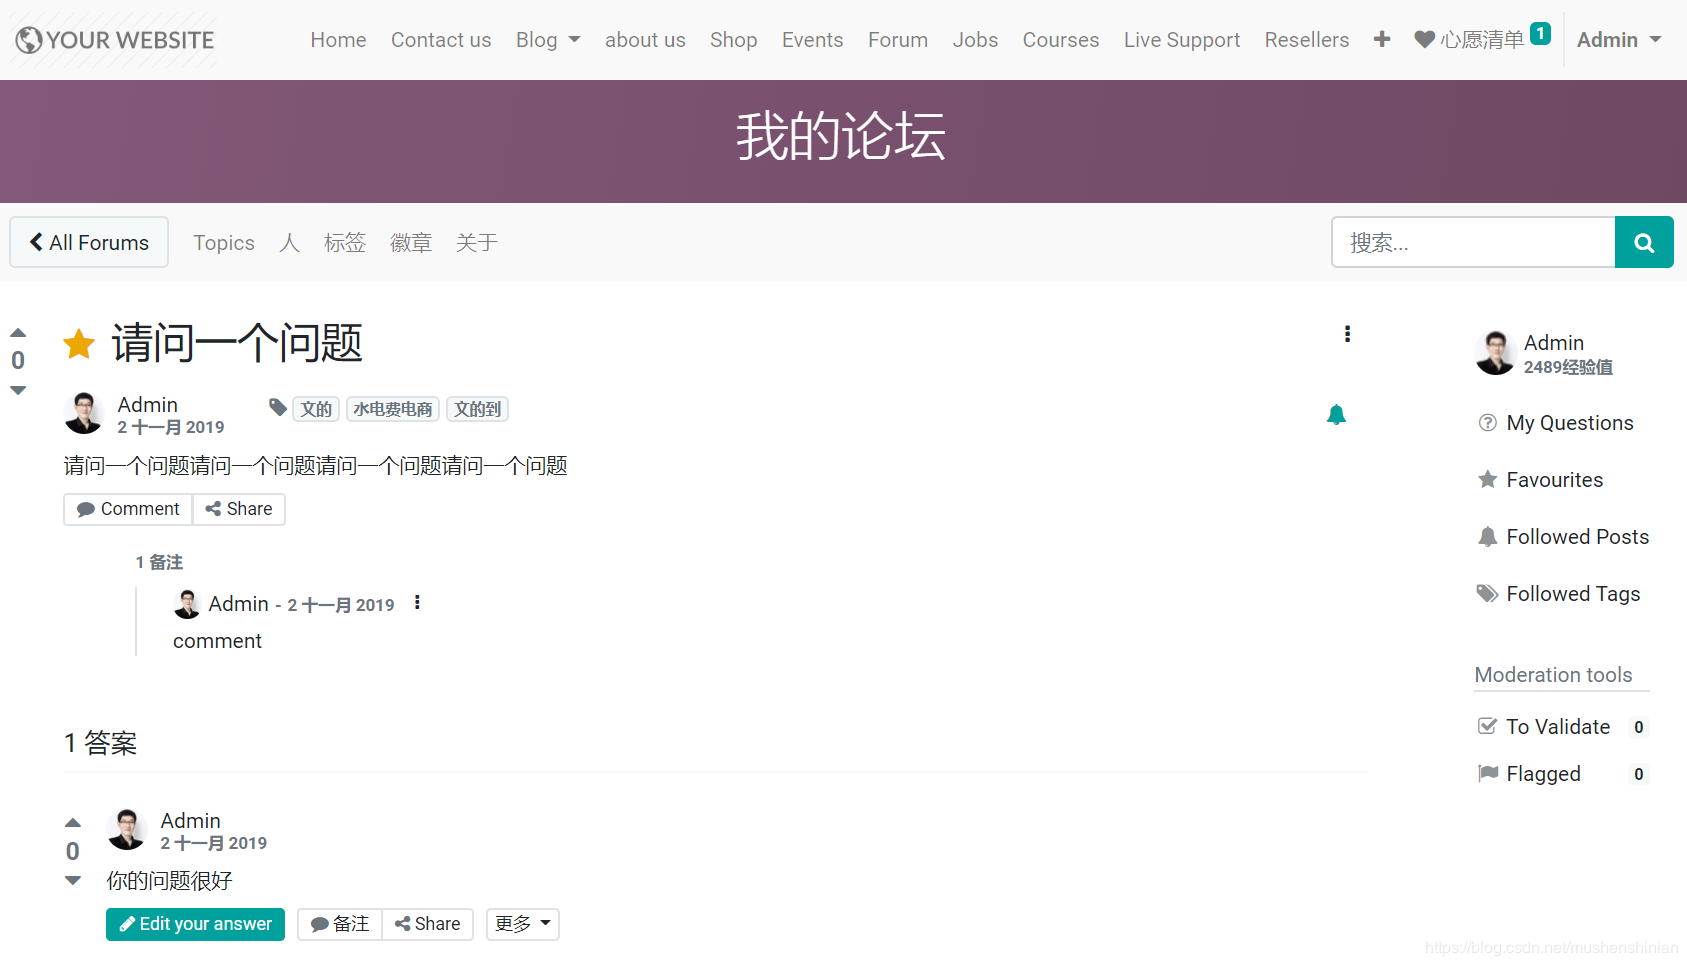
Task: Go back to All Forums
Action: pyautogui.click(x=89, y=243)
